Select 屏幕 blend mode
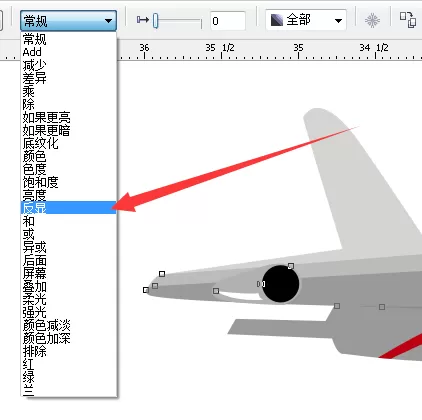Viewport: 422px width, 420px height. click(x=69, y=273)
